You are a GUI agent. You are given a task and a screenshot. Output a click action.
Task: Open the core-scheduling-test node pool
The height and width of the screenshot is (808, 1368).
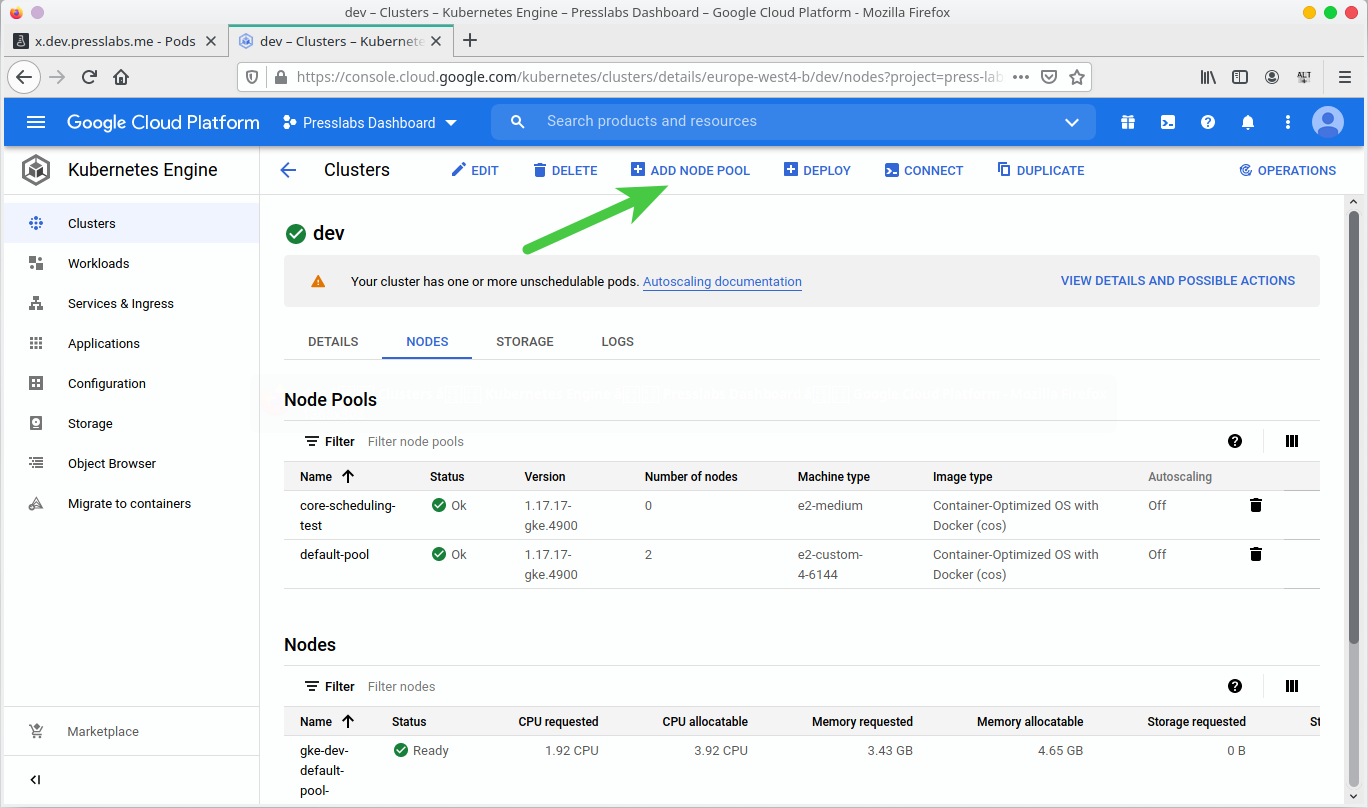(348, 515)
